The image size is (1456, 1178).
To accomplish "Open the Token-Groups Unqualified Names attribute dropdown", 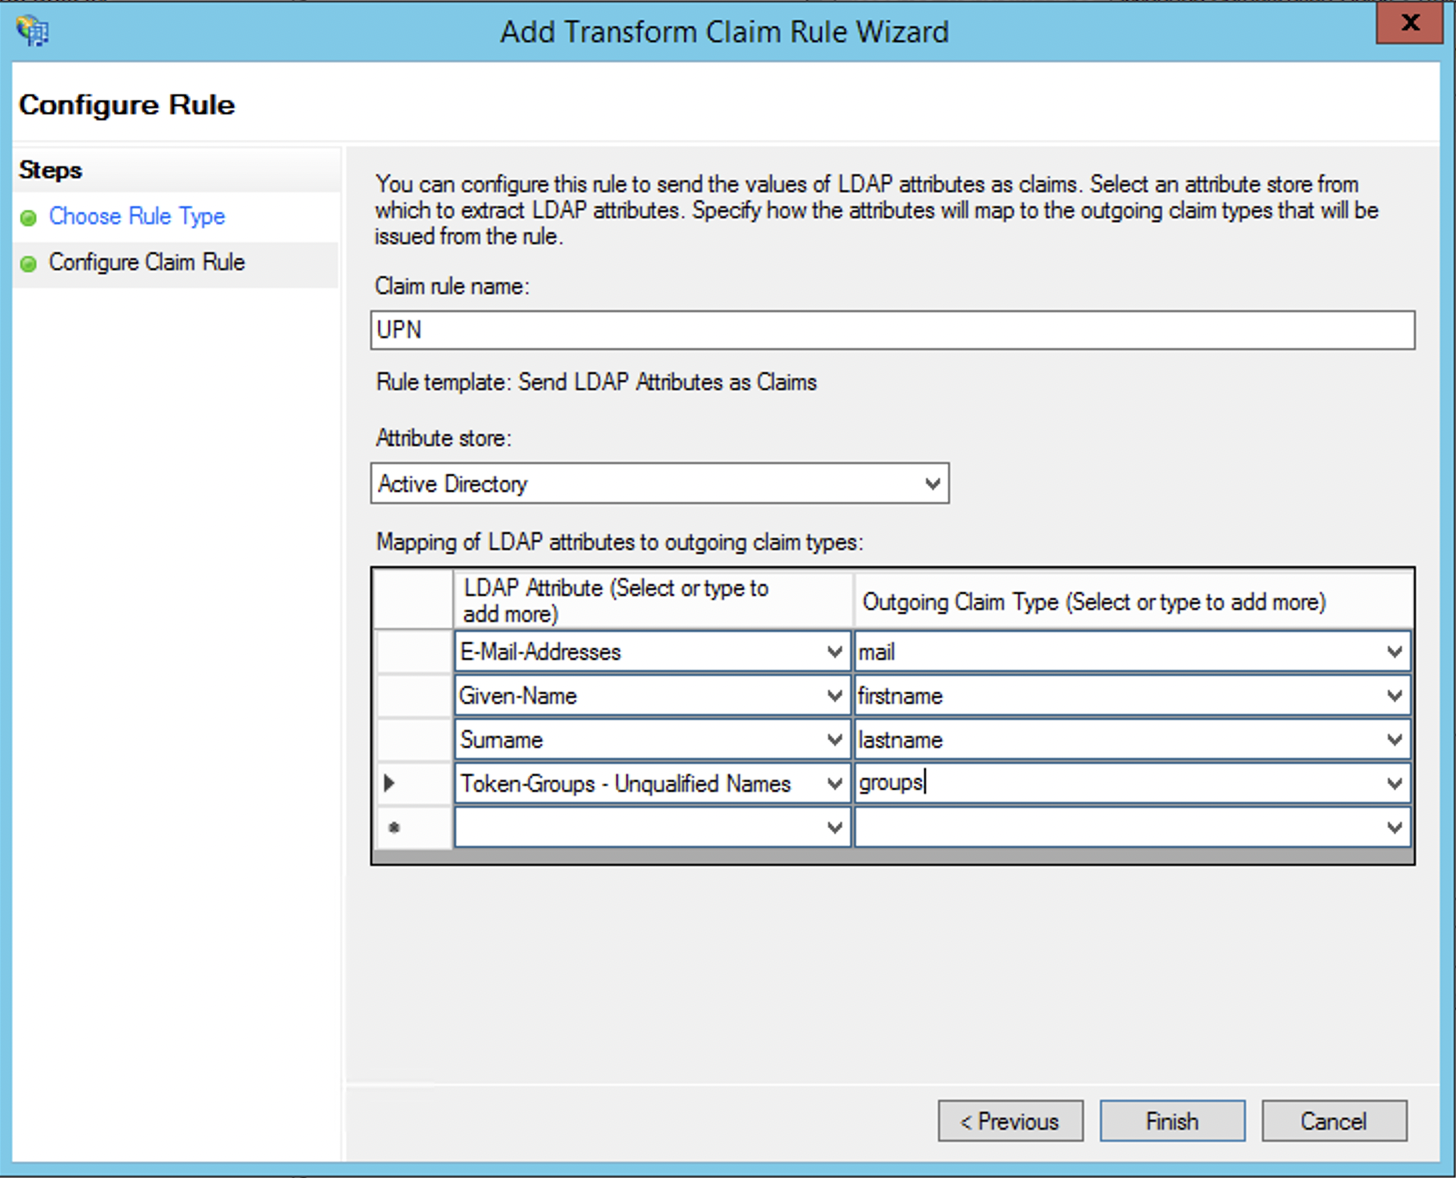I will (836, 783).
